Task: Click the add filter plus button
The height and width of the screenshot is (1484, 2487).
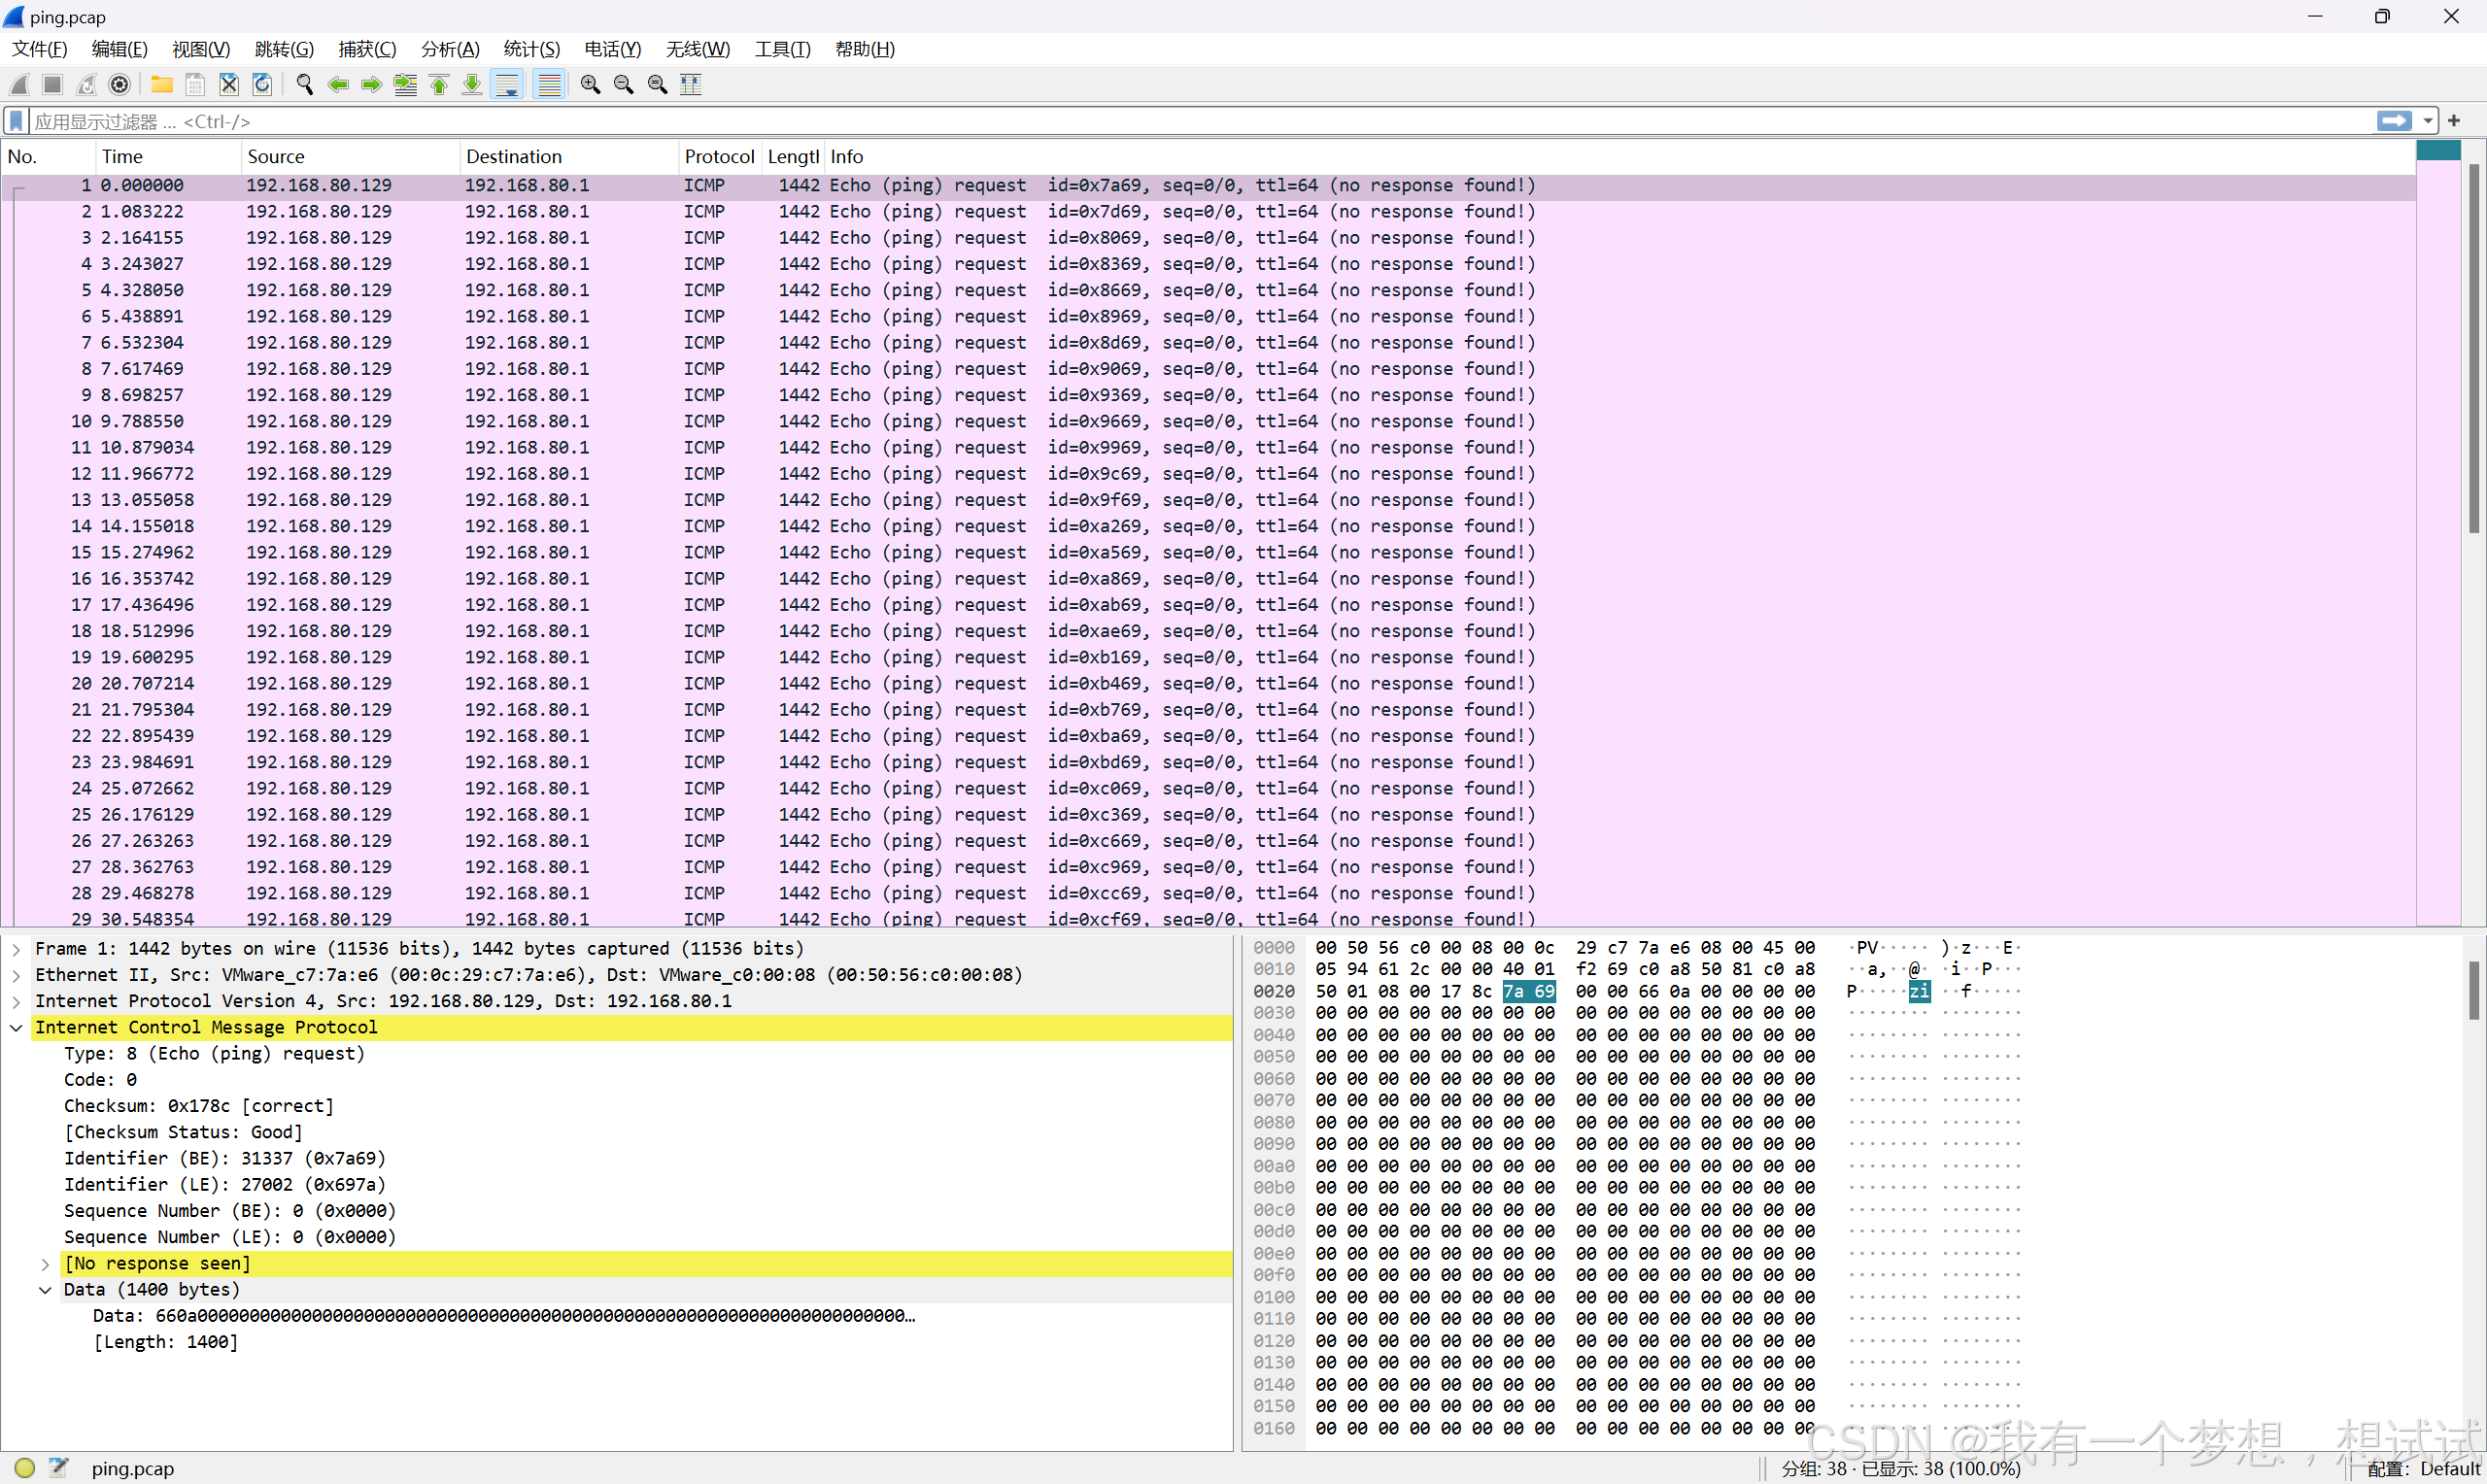Action: click(x=2454, y=121)
